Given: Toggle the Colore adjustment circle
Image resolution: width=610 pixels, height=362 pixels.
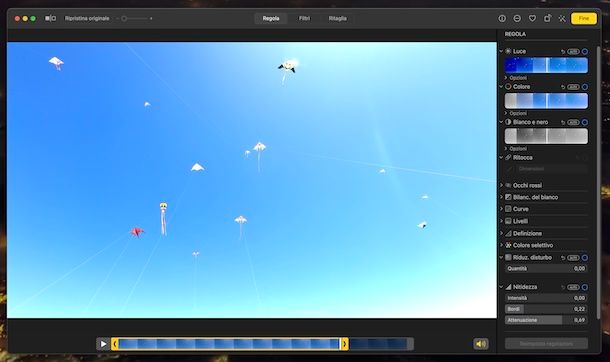Looking at the screenshot, I should (585, 87).
